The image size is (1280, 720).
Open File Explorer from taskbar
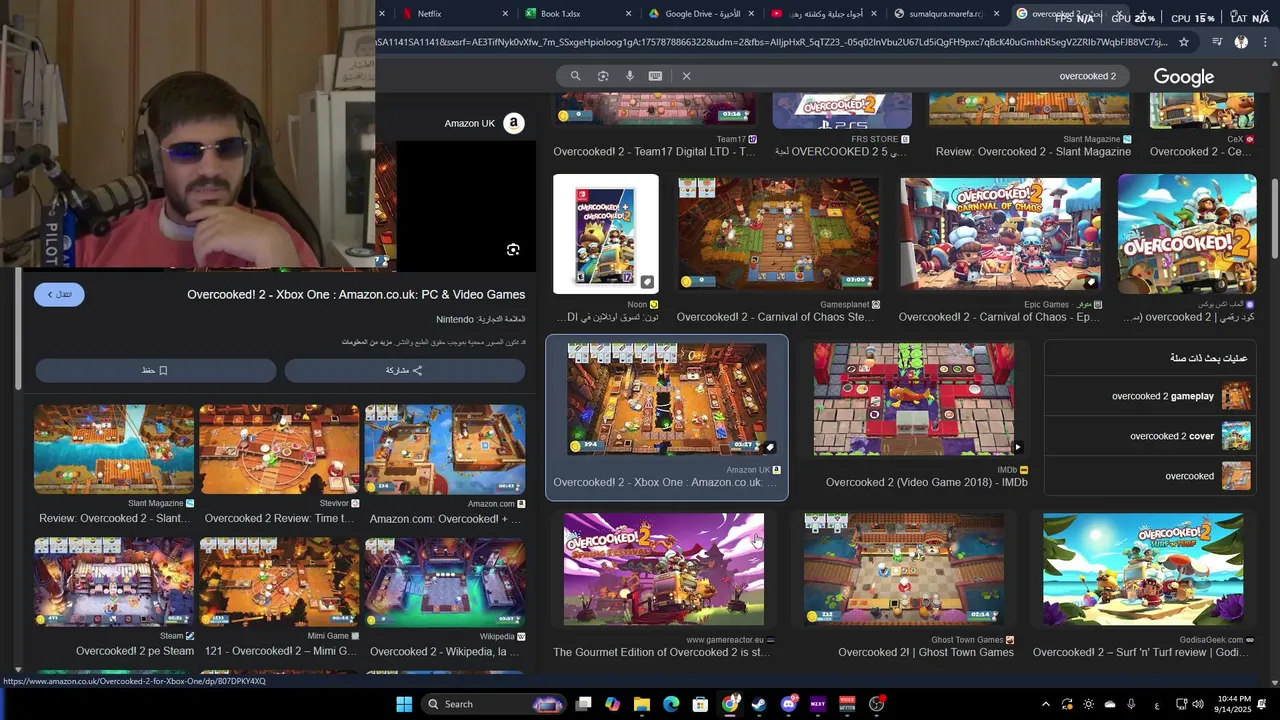point(642,704)
